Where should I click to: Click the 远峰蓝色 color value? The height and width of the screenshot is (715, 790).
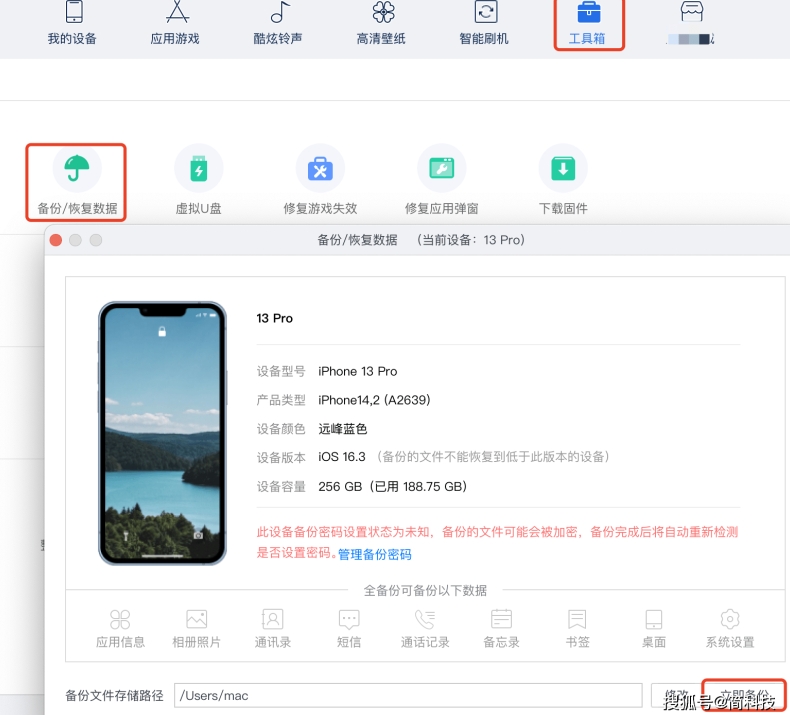click(343, 429)
